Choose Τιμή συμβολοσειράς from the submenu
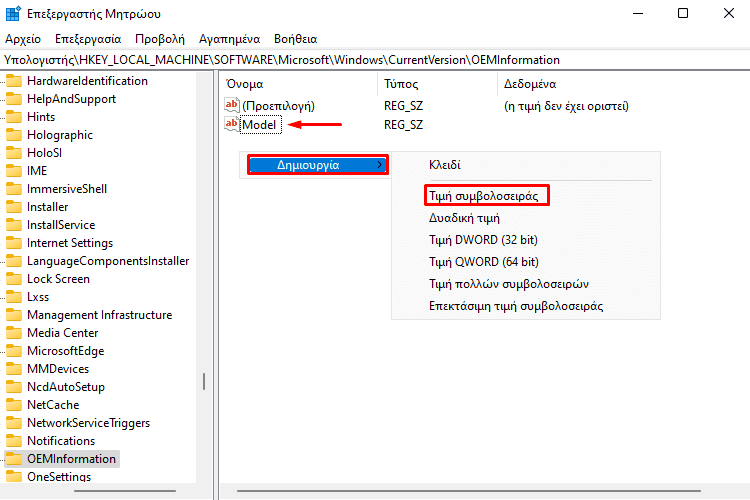 [x=484, y=196]
